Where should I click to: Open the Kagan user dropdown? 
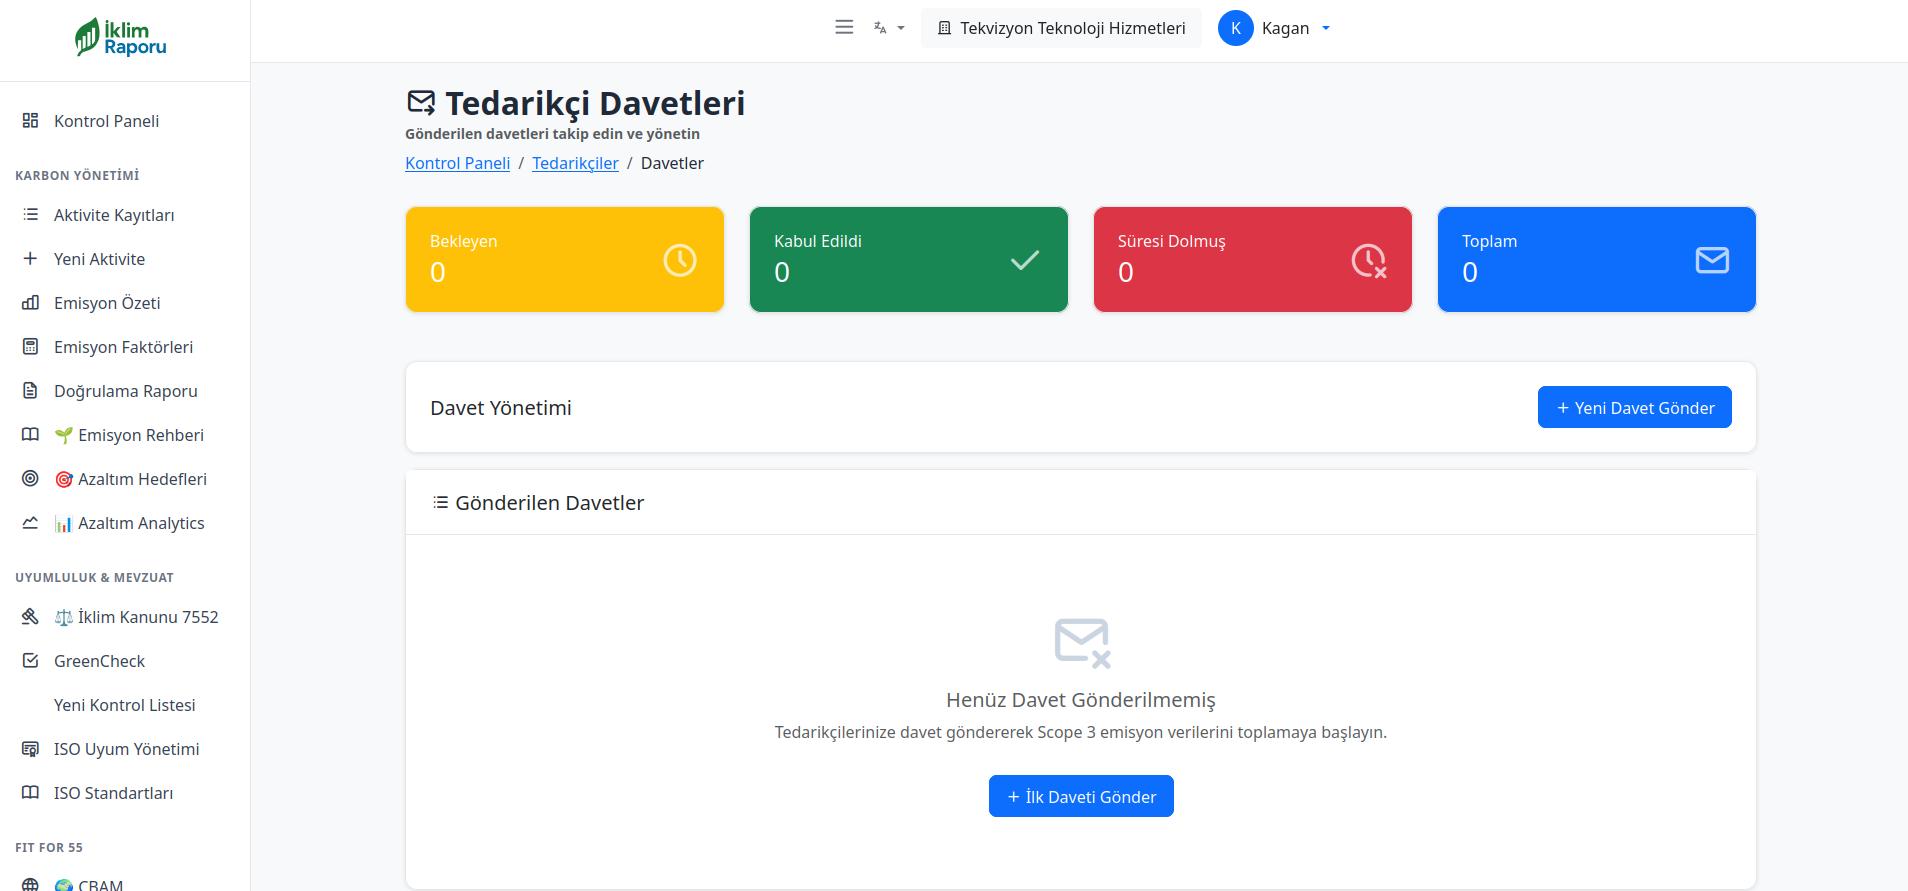(1296, 28)
